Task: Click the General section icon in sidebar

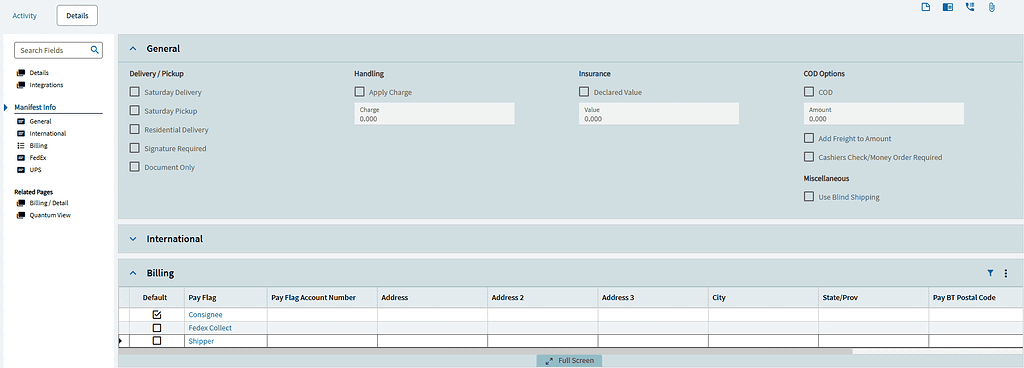Action: (21, 121)
